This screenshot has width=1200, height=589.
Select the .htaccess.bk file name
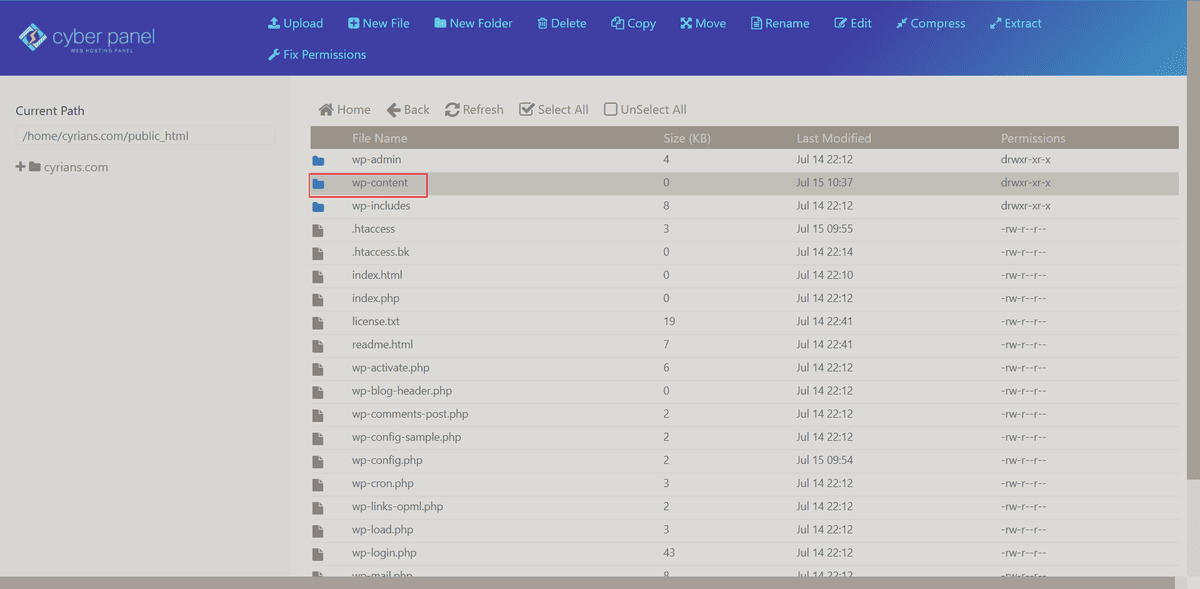(381, 252)
